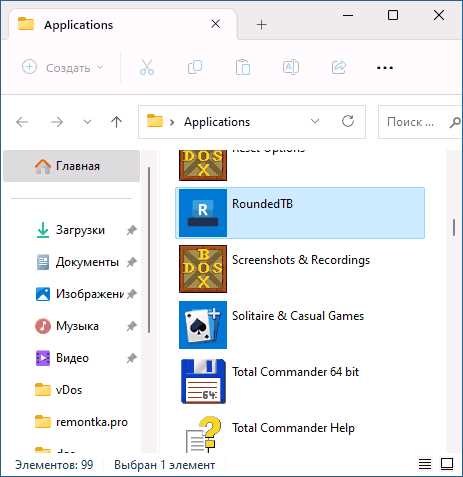463x477 pixels.
Task: Refresh the Applications folder view
Action: [348, 121]
